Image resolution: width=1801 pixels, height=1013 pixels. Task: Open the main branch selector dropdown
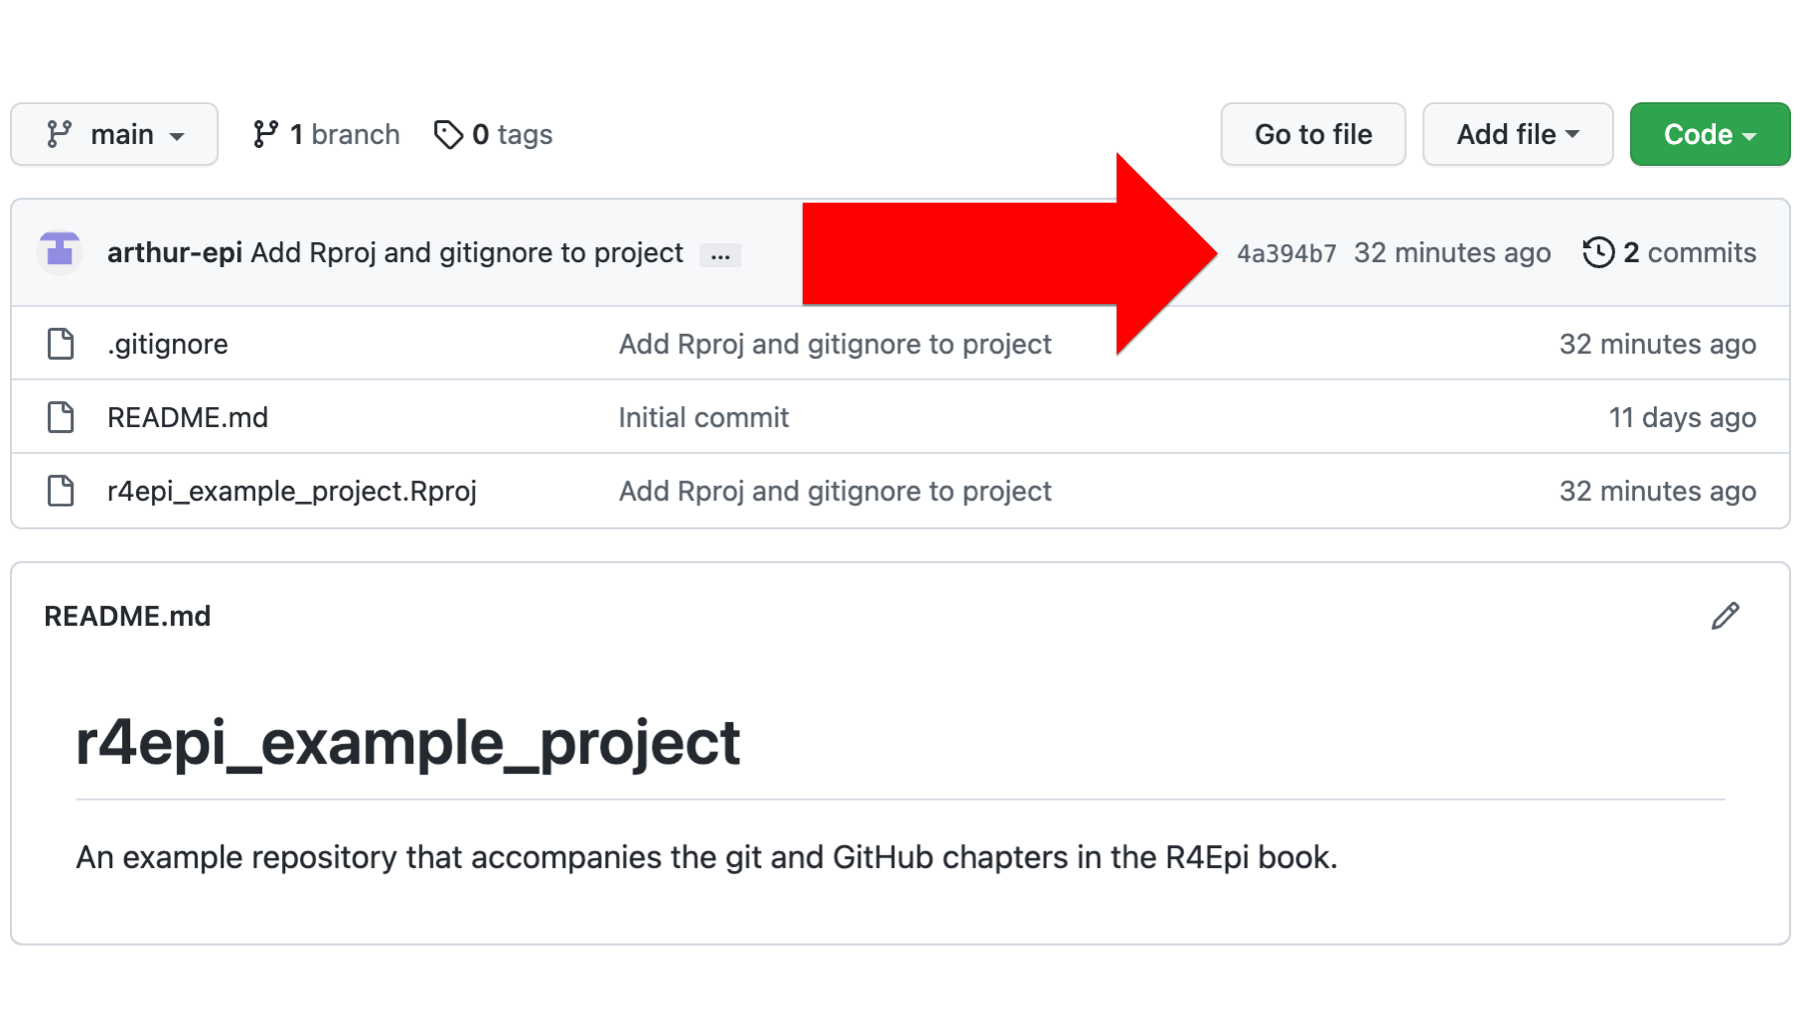pos(114,134)
